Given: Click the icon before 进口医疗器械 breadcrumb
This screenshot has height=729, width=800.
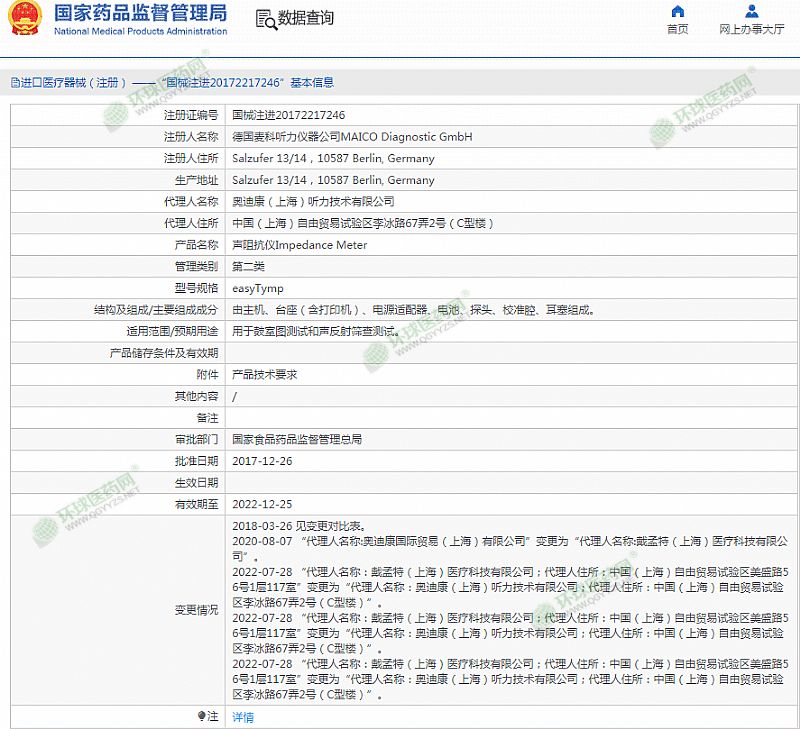Looking at the screenshot, I should coord(14,83).
